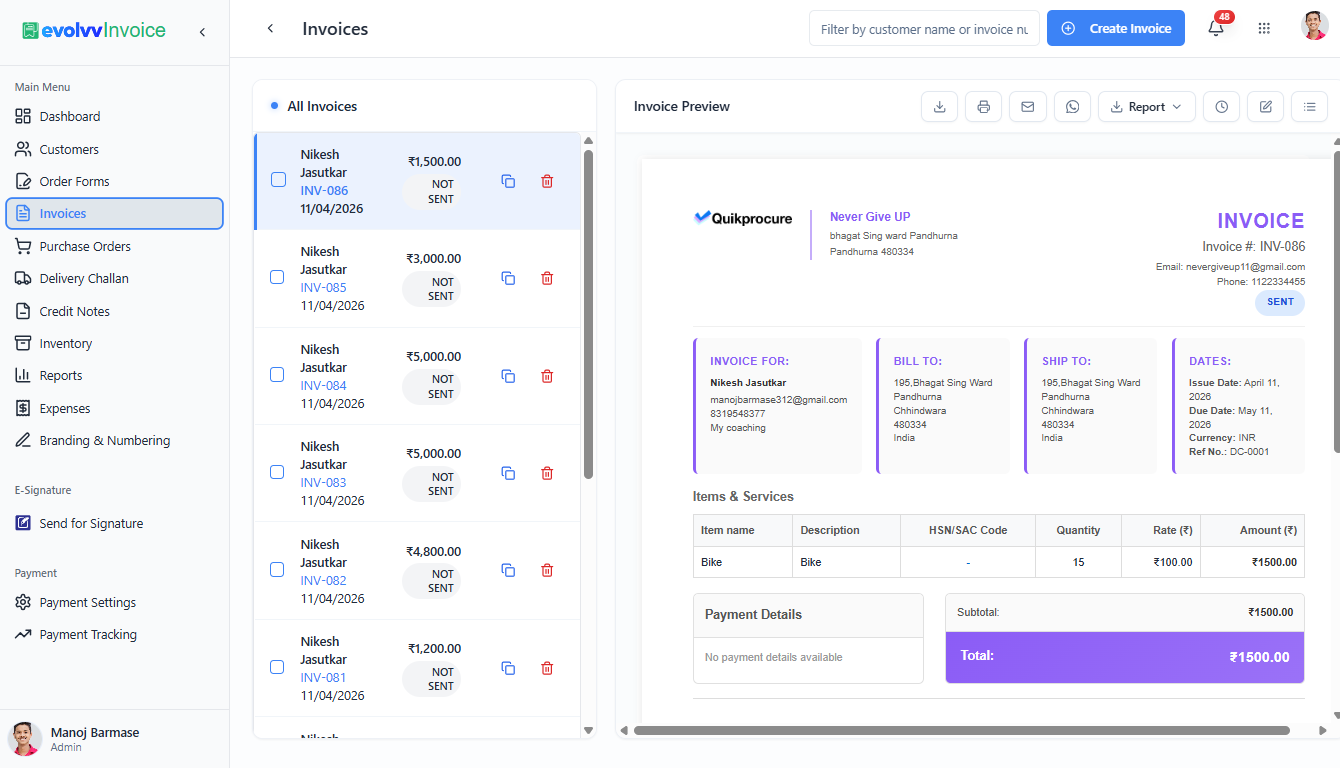Open invoice link INV-085
The image size is (1340, 768).
click(324, 287)
